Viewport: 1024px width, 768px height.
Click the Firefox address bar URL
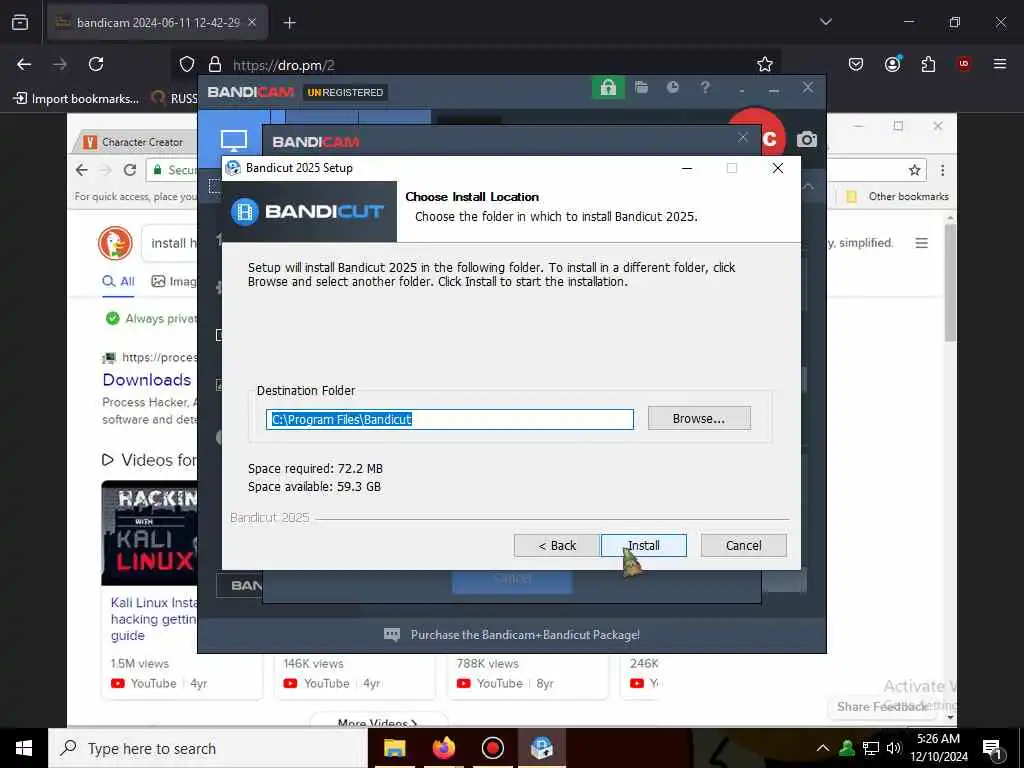click(x=283, y=65)
